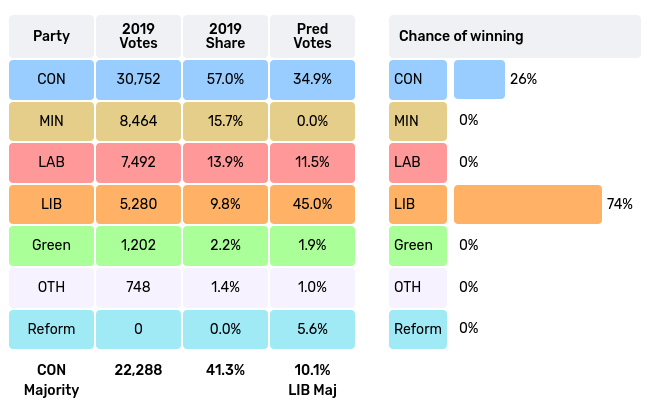Click the Reform party cell in table
The image size is (652, 417).
point(51,328)
